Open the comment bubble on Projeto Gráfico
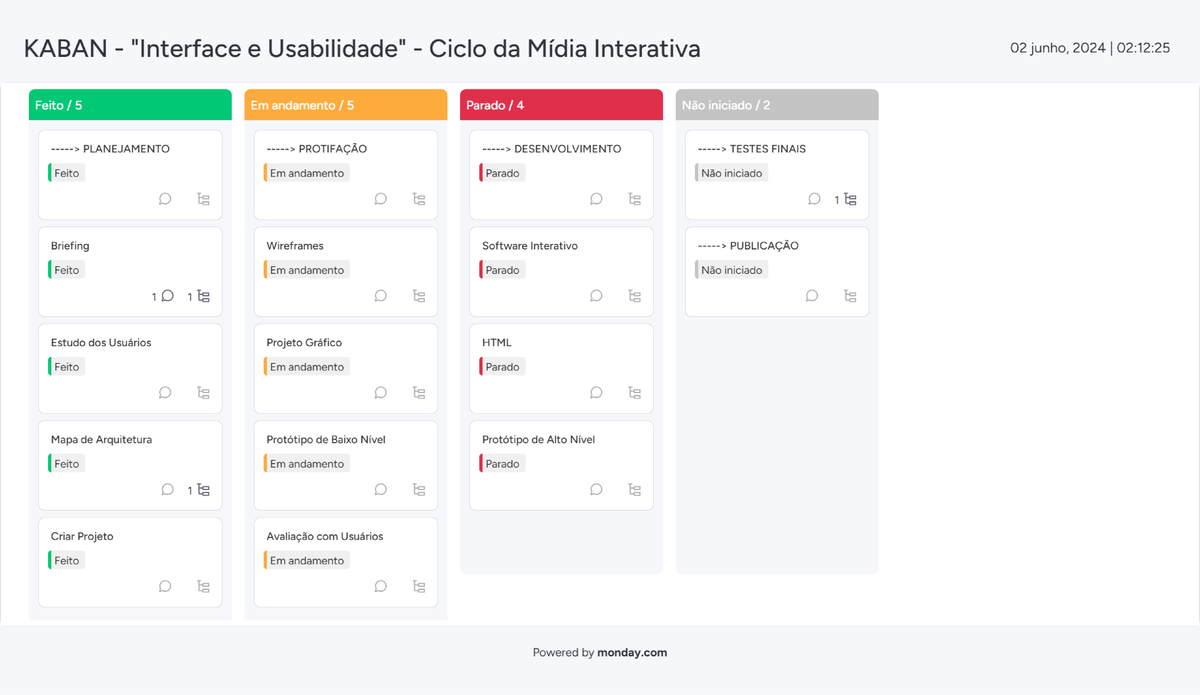The image size is (1200, 695). click(380, 392)
